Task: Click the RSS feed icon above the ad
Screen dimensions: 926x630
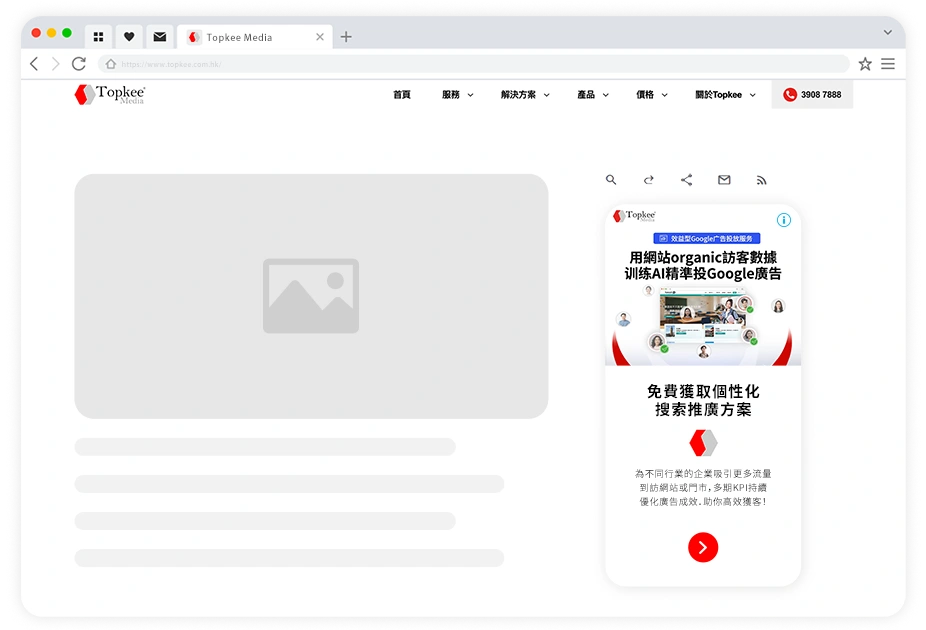Action: click(x=761, y=180)
